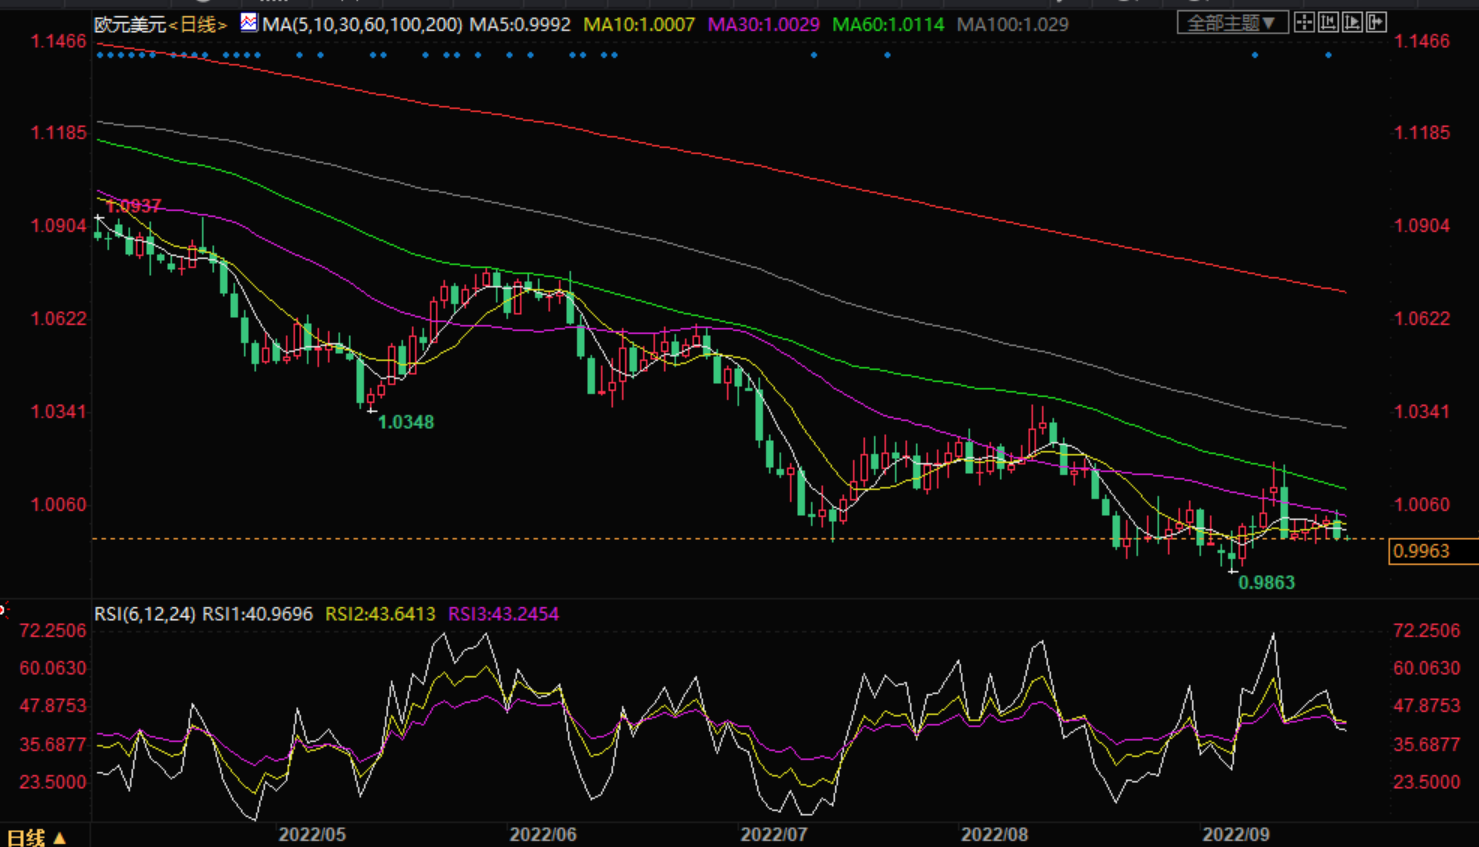The image size is (1479, 847).
Task: Toggle the crosshair cursor icon
Action: pyautogui.click(x=1304, y=22)
